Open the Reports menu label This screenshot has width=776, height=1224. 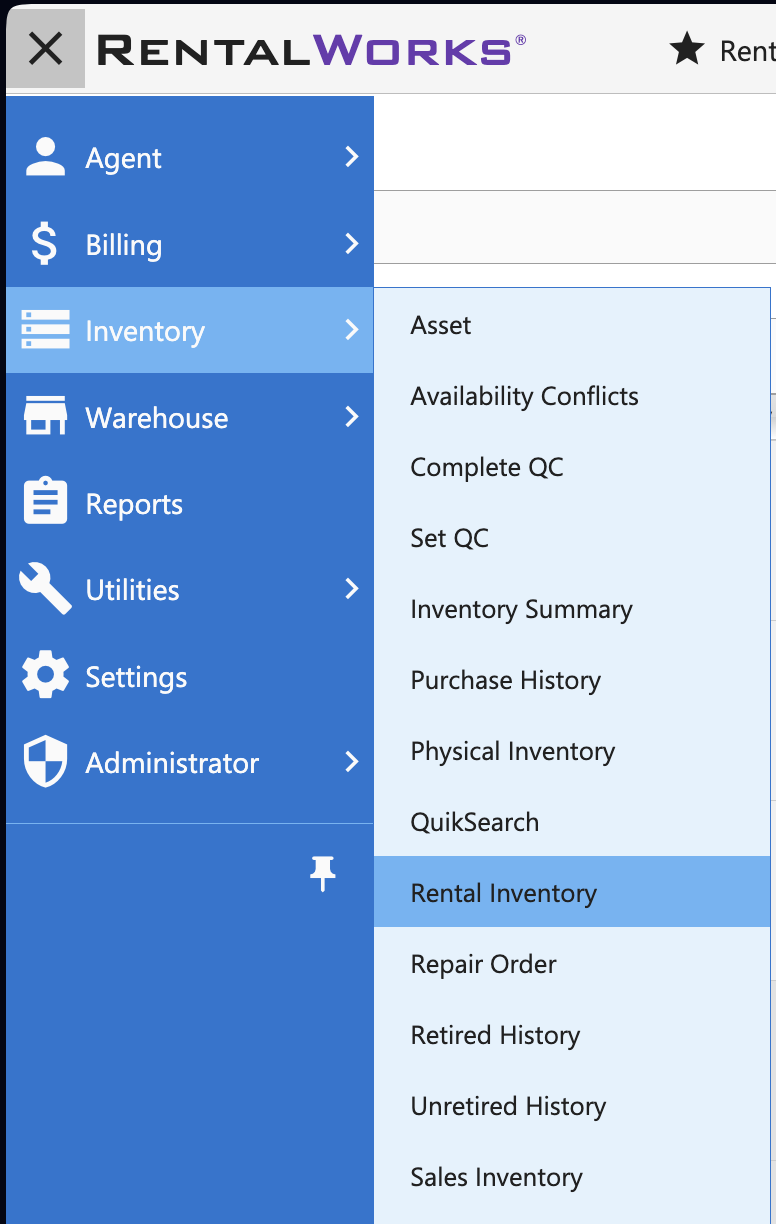coord(134,504)
